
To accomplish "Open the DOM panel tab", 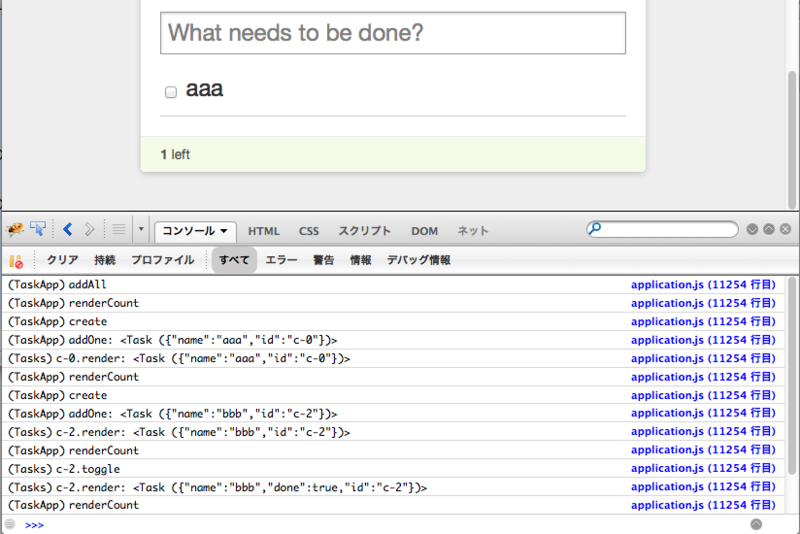I will [x=424, y=231].
